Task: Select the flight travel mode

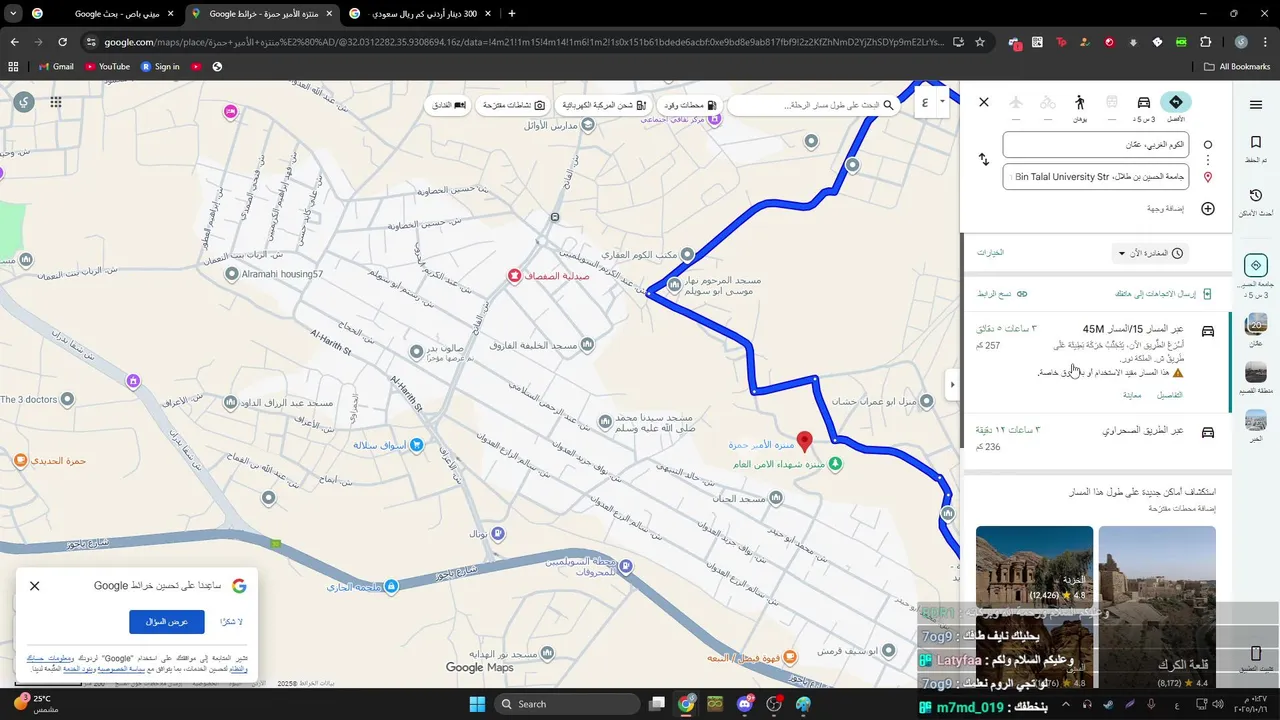Action: 1016,103
